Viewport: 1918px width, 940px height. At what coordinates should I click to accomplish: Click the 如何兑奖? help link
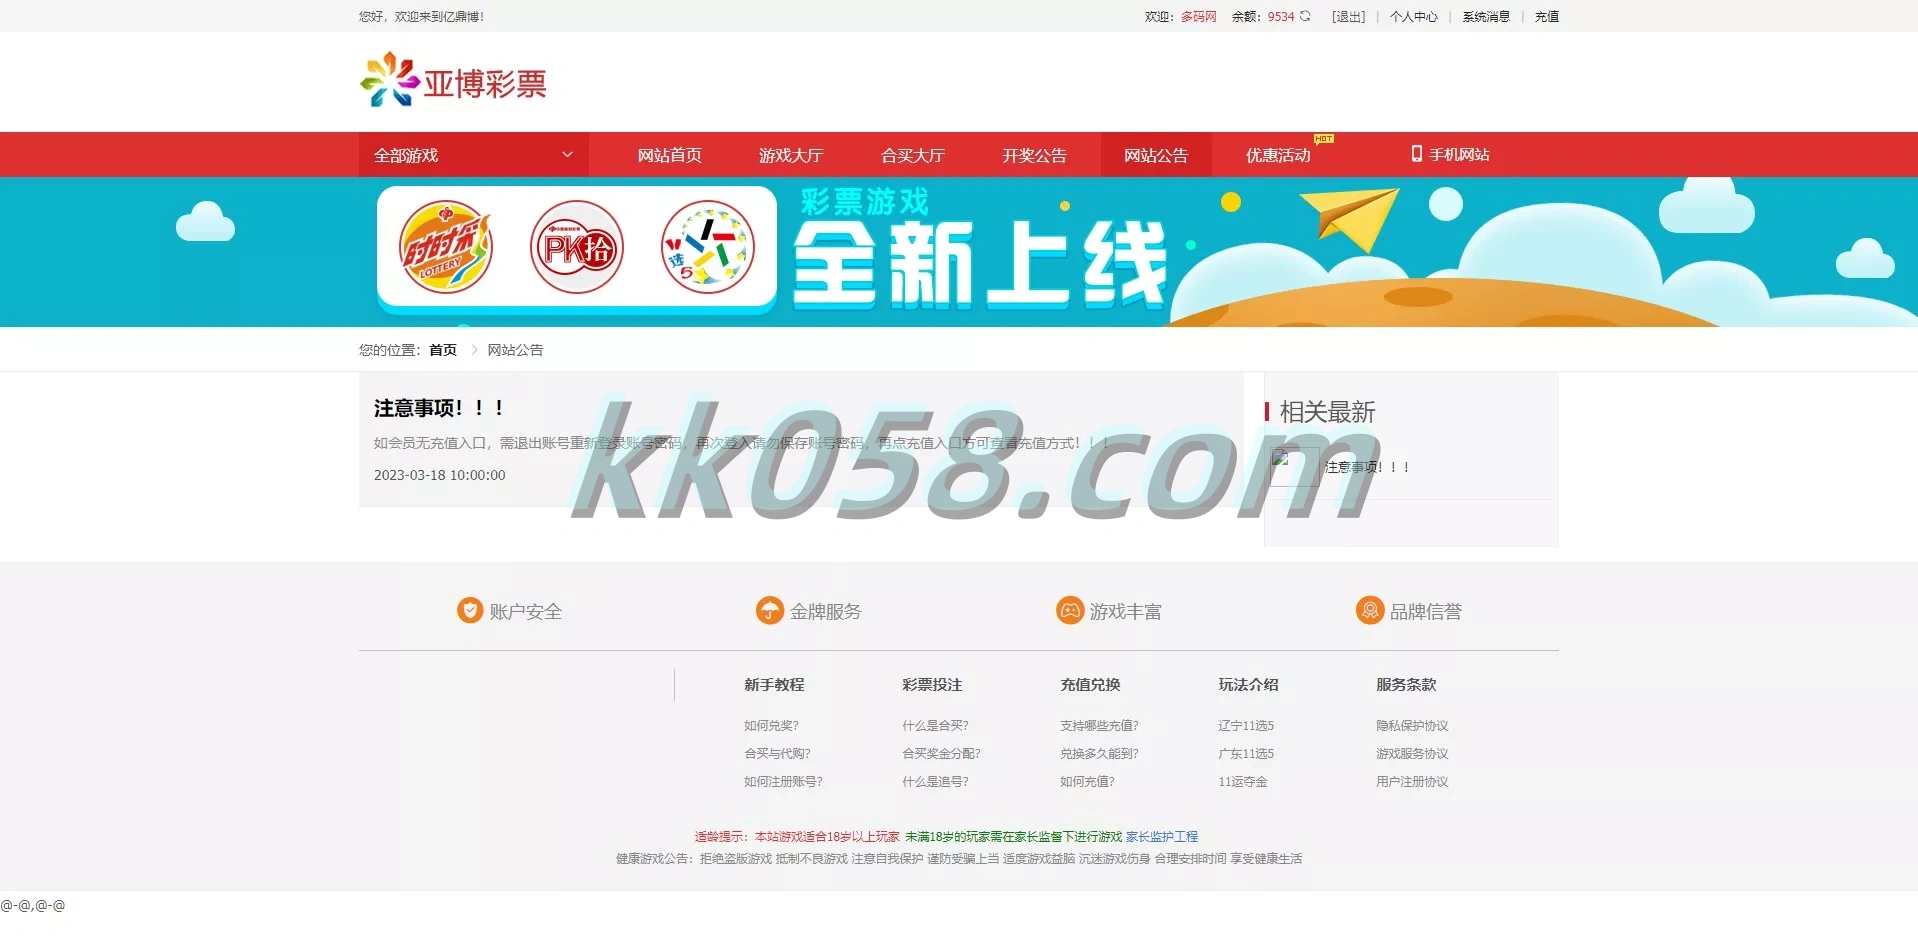771,726
